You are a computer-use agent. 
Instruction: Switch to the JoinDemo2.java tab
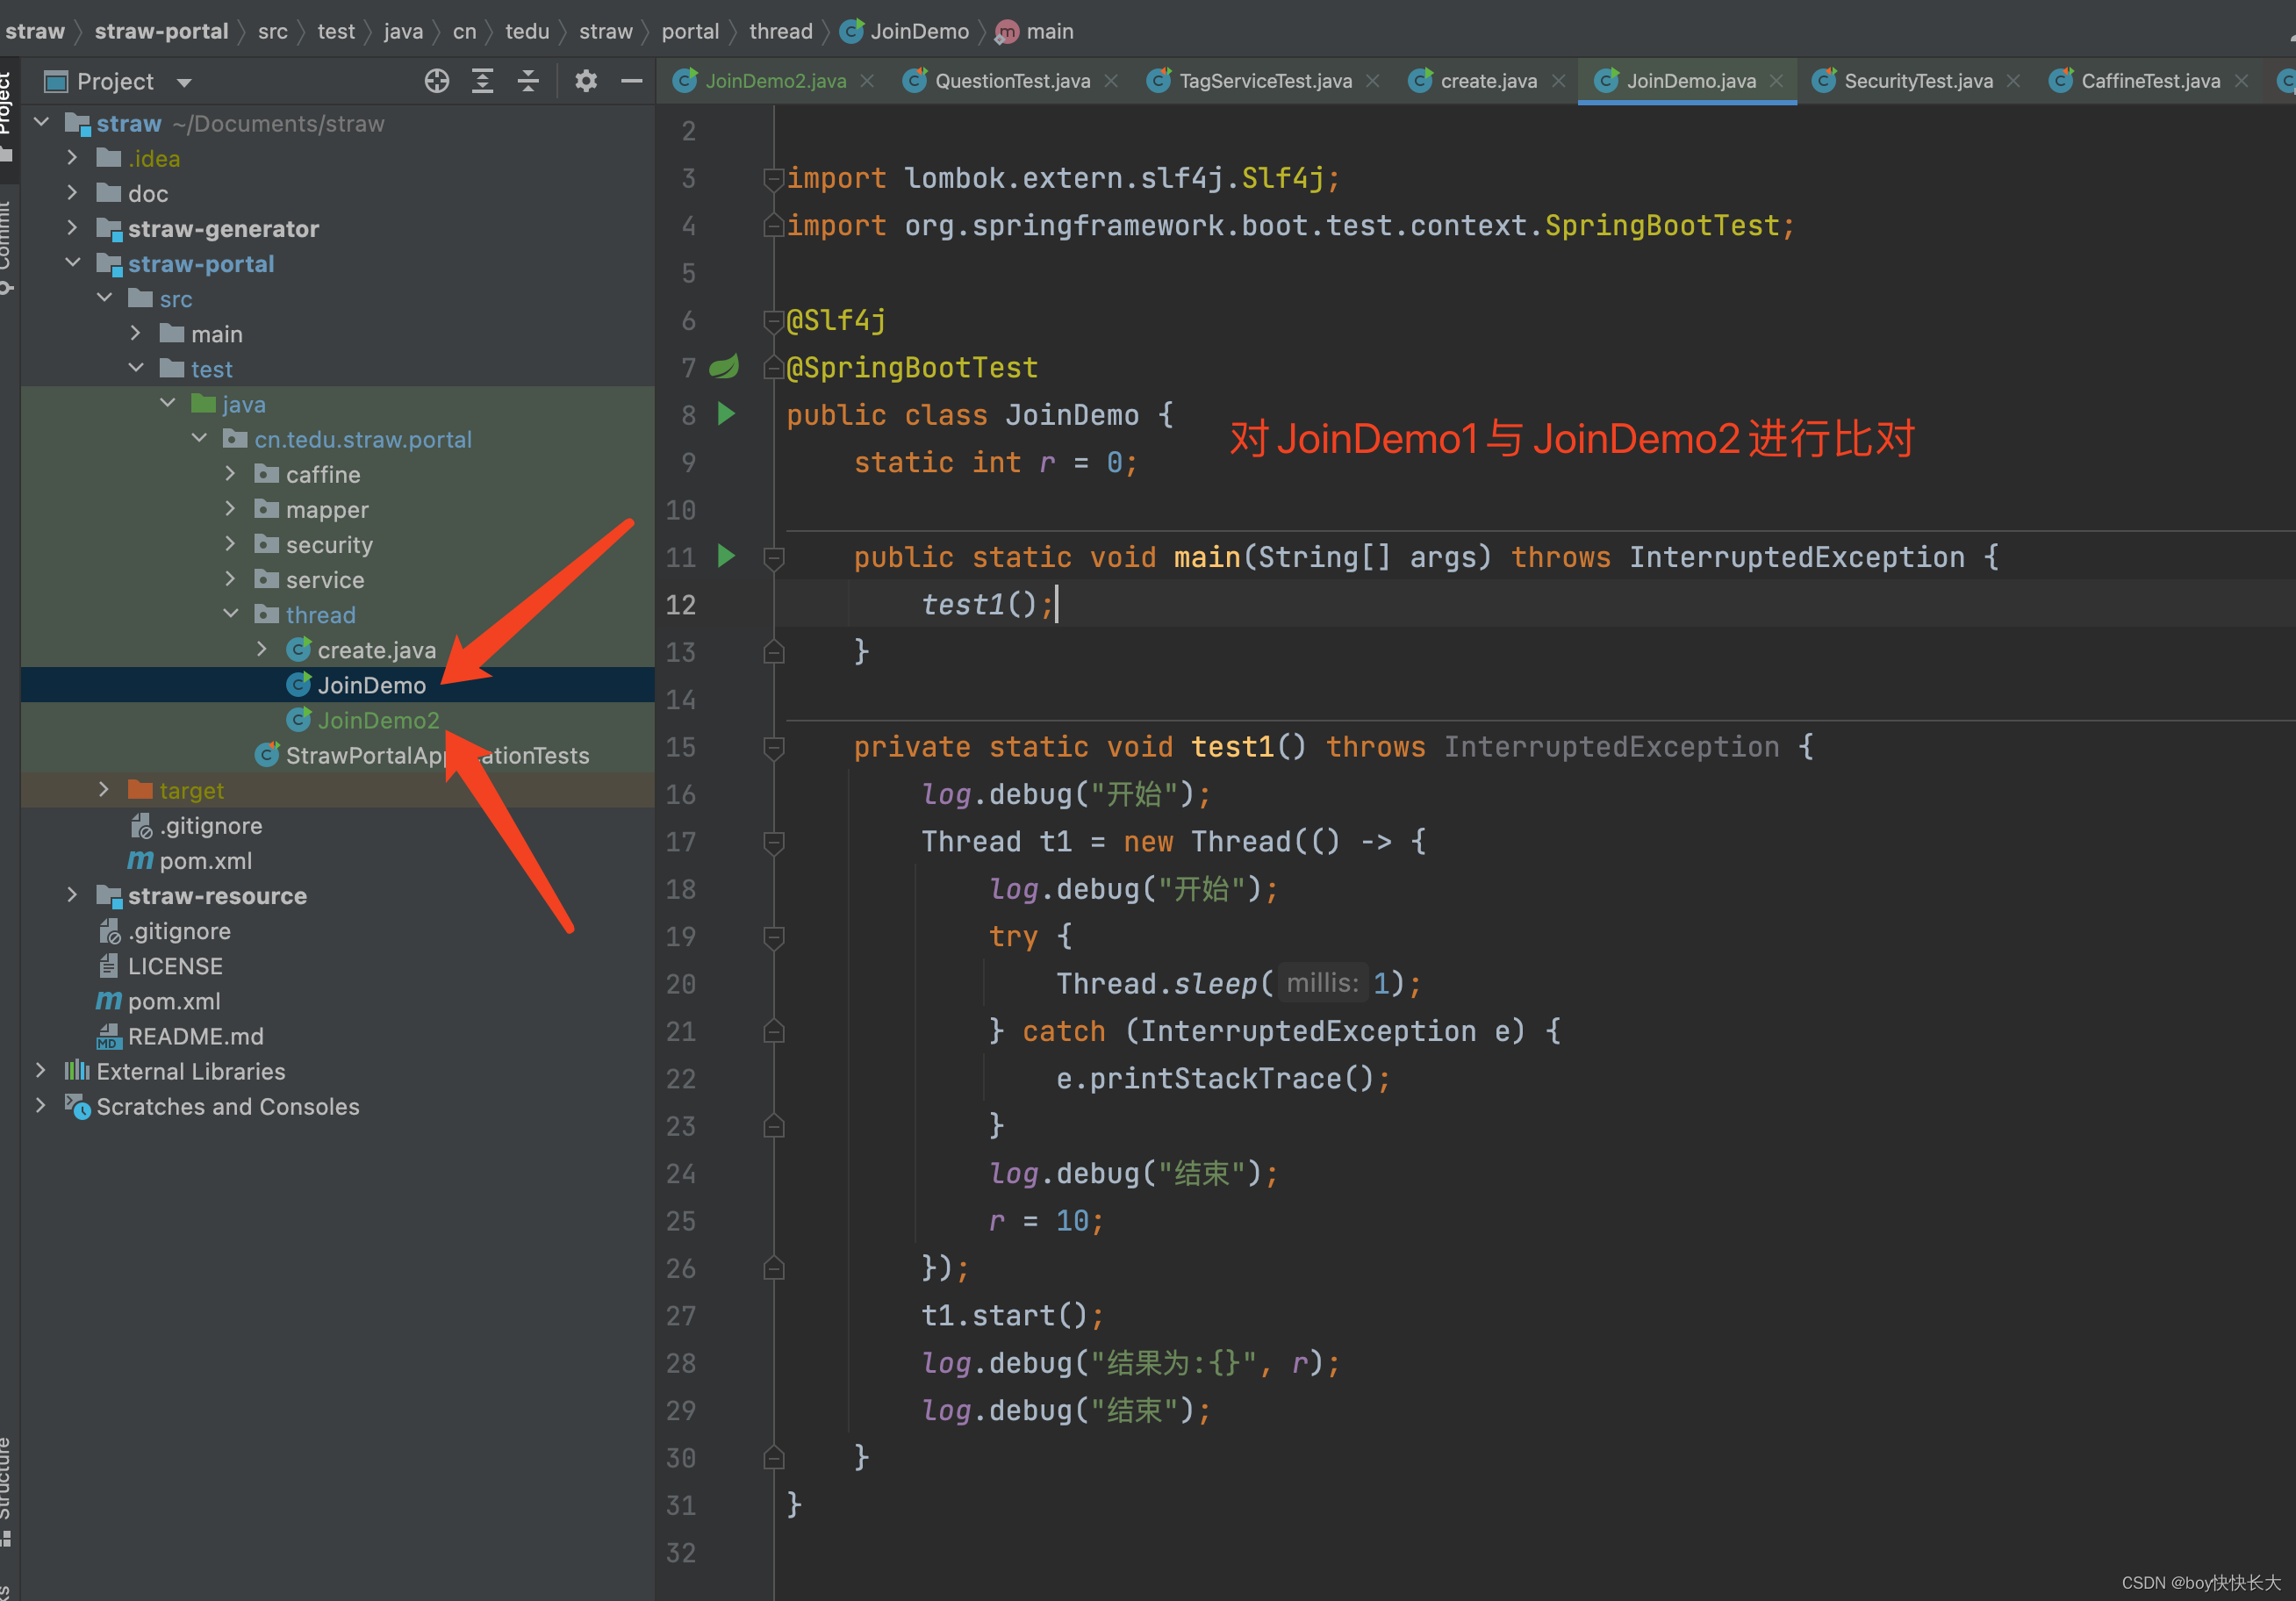click(774, 81)
